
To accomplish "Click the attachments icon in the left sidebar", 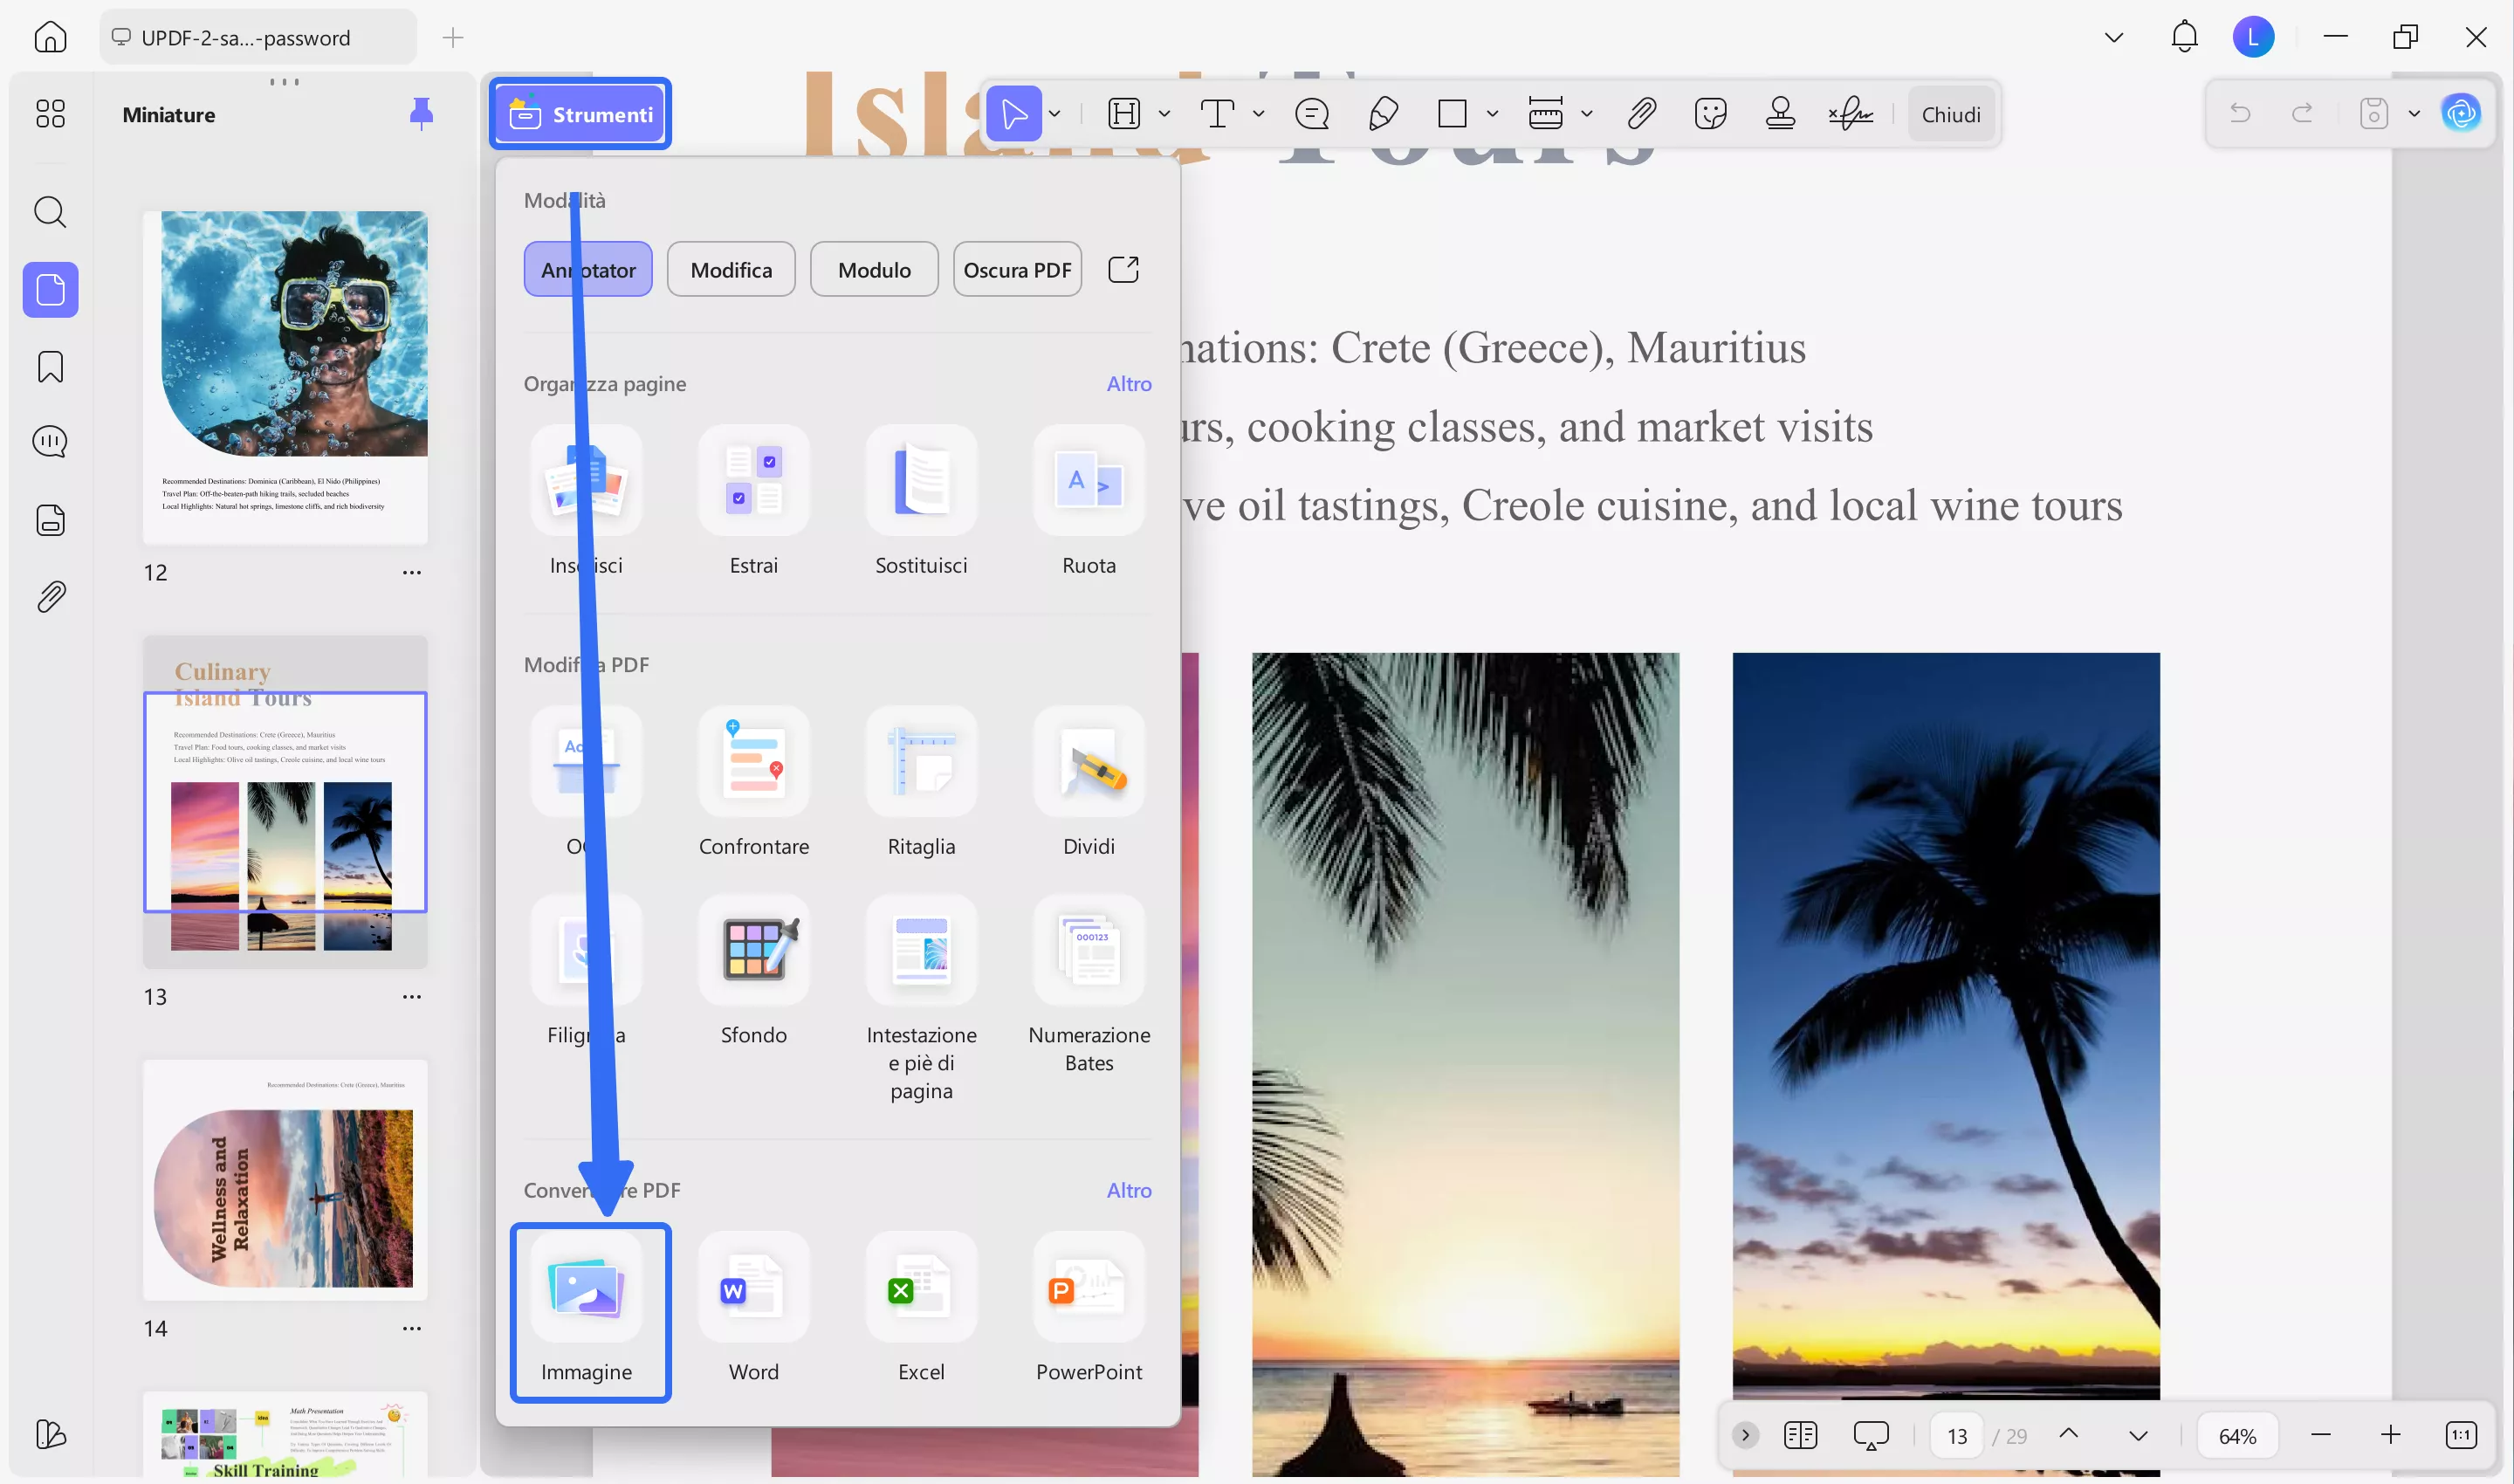I will tap(49, 595).
